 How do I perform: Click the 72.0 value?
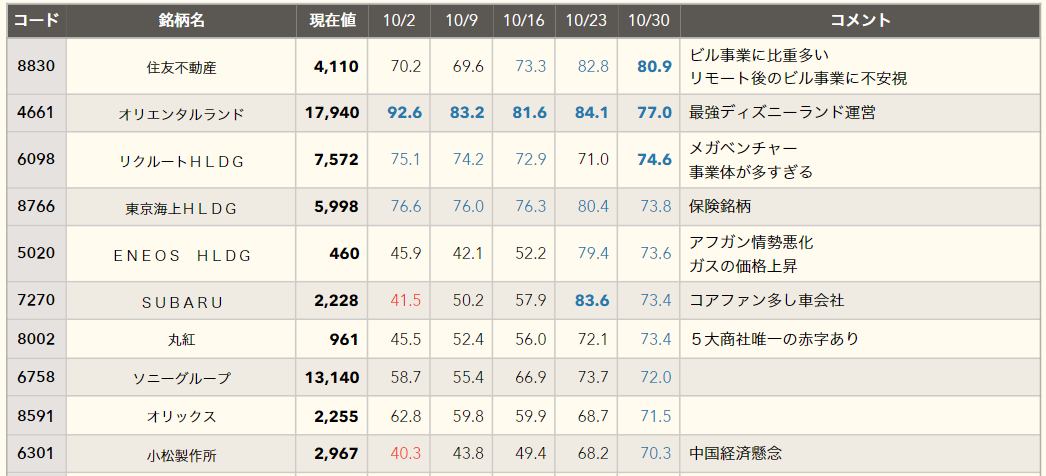(656, 378)
